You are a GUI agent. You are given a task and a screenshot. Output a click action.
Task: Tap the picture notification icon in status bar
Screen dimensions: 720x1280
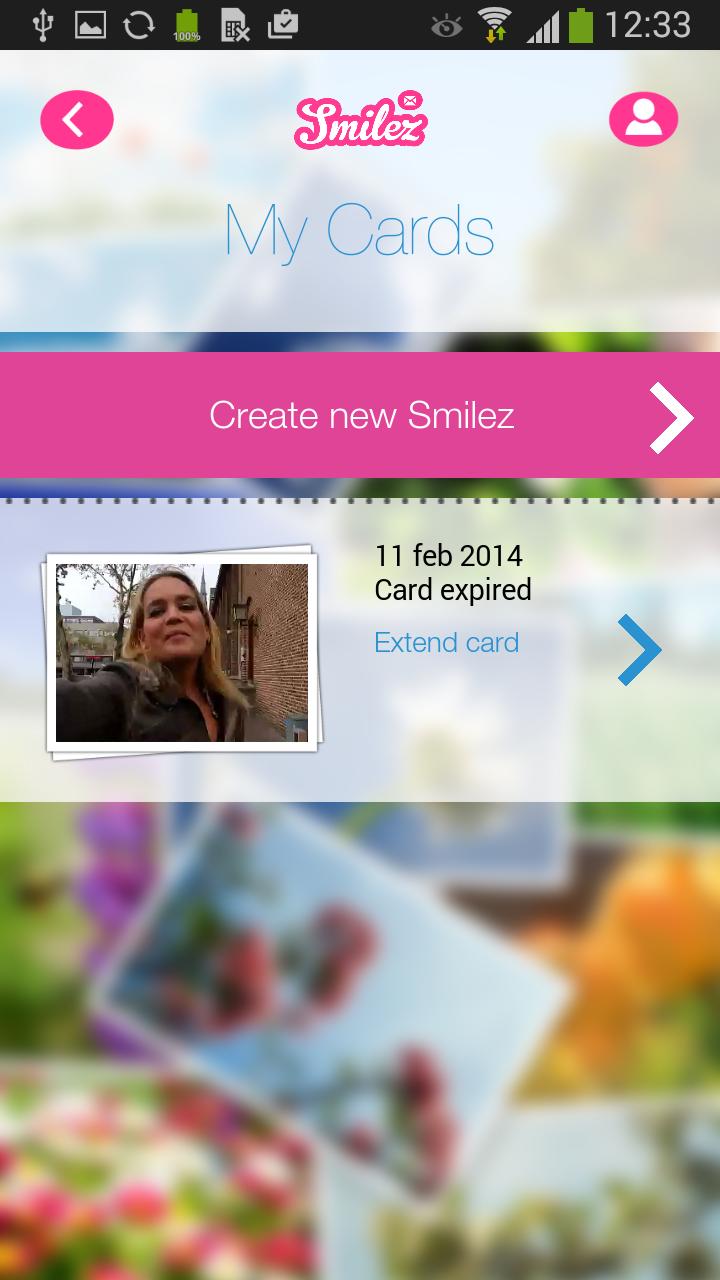click(x=90, y=25)
